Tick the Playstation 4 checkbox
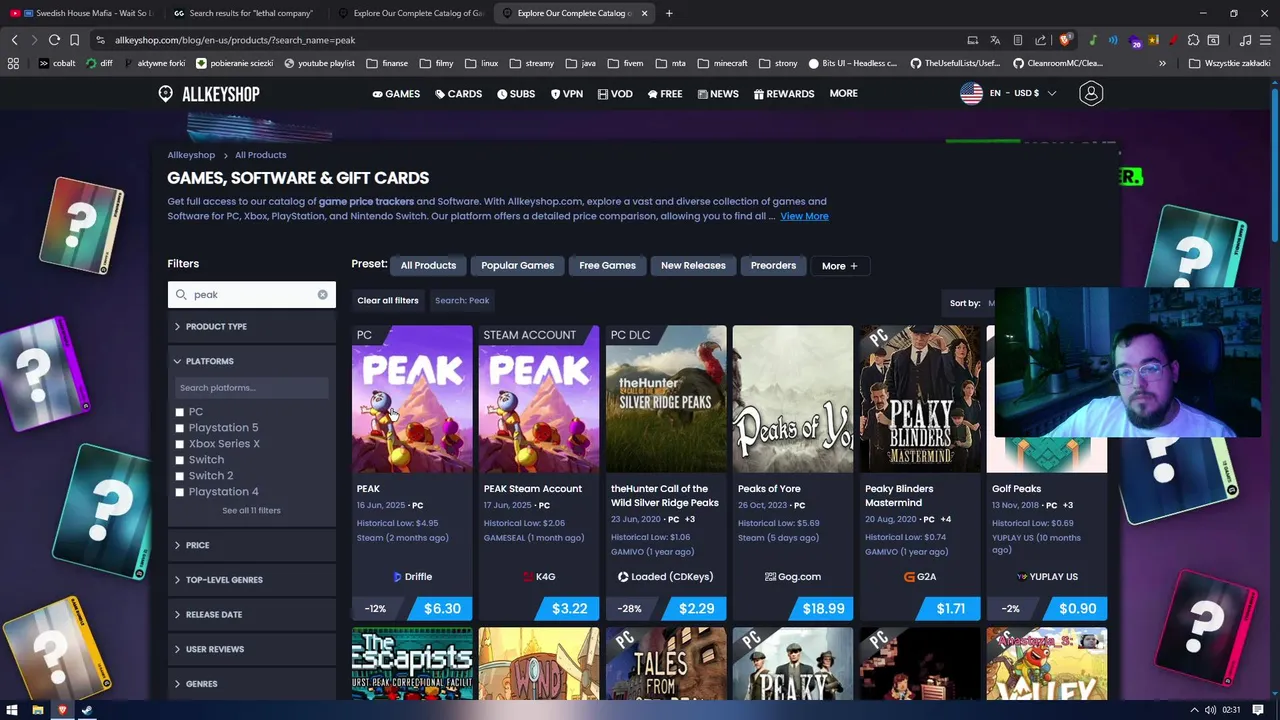The width and height of the screenshot is (1280, 720). coord(180,492)
